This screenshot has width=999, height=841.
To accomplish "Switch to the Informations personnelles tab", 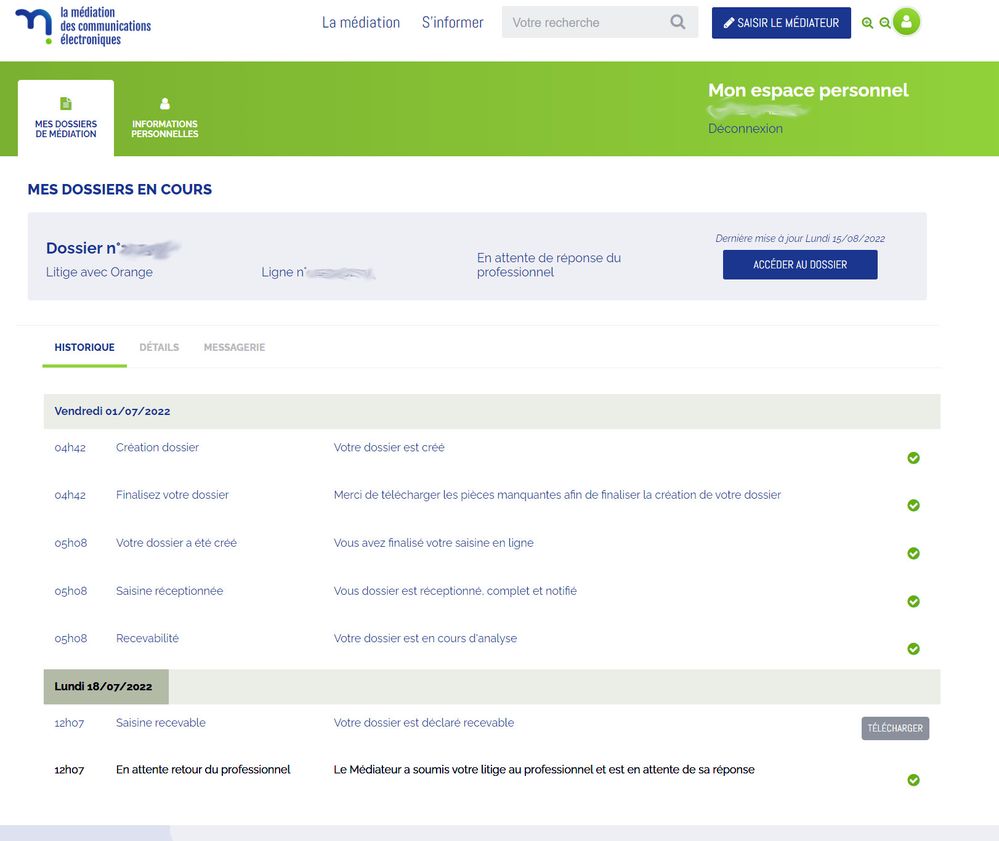I will (x=164, y=118).
